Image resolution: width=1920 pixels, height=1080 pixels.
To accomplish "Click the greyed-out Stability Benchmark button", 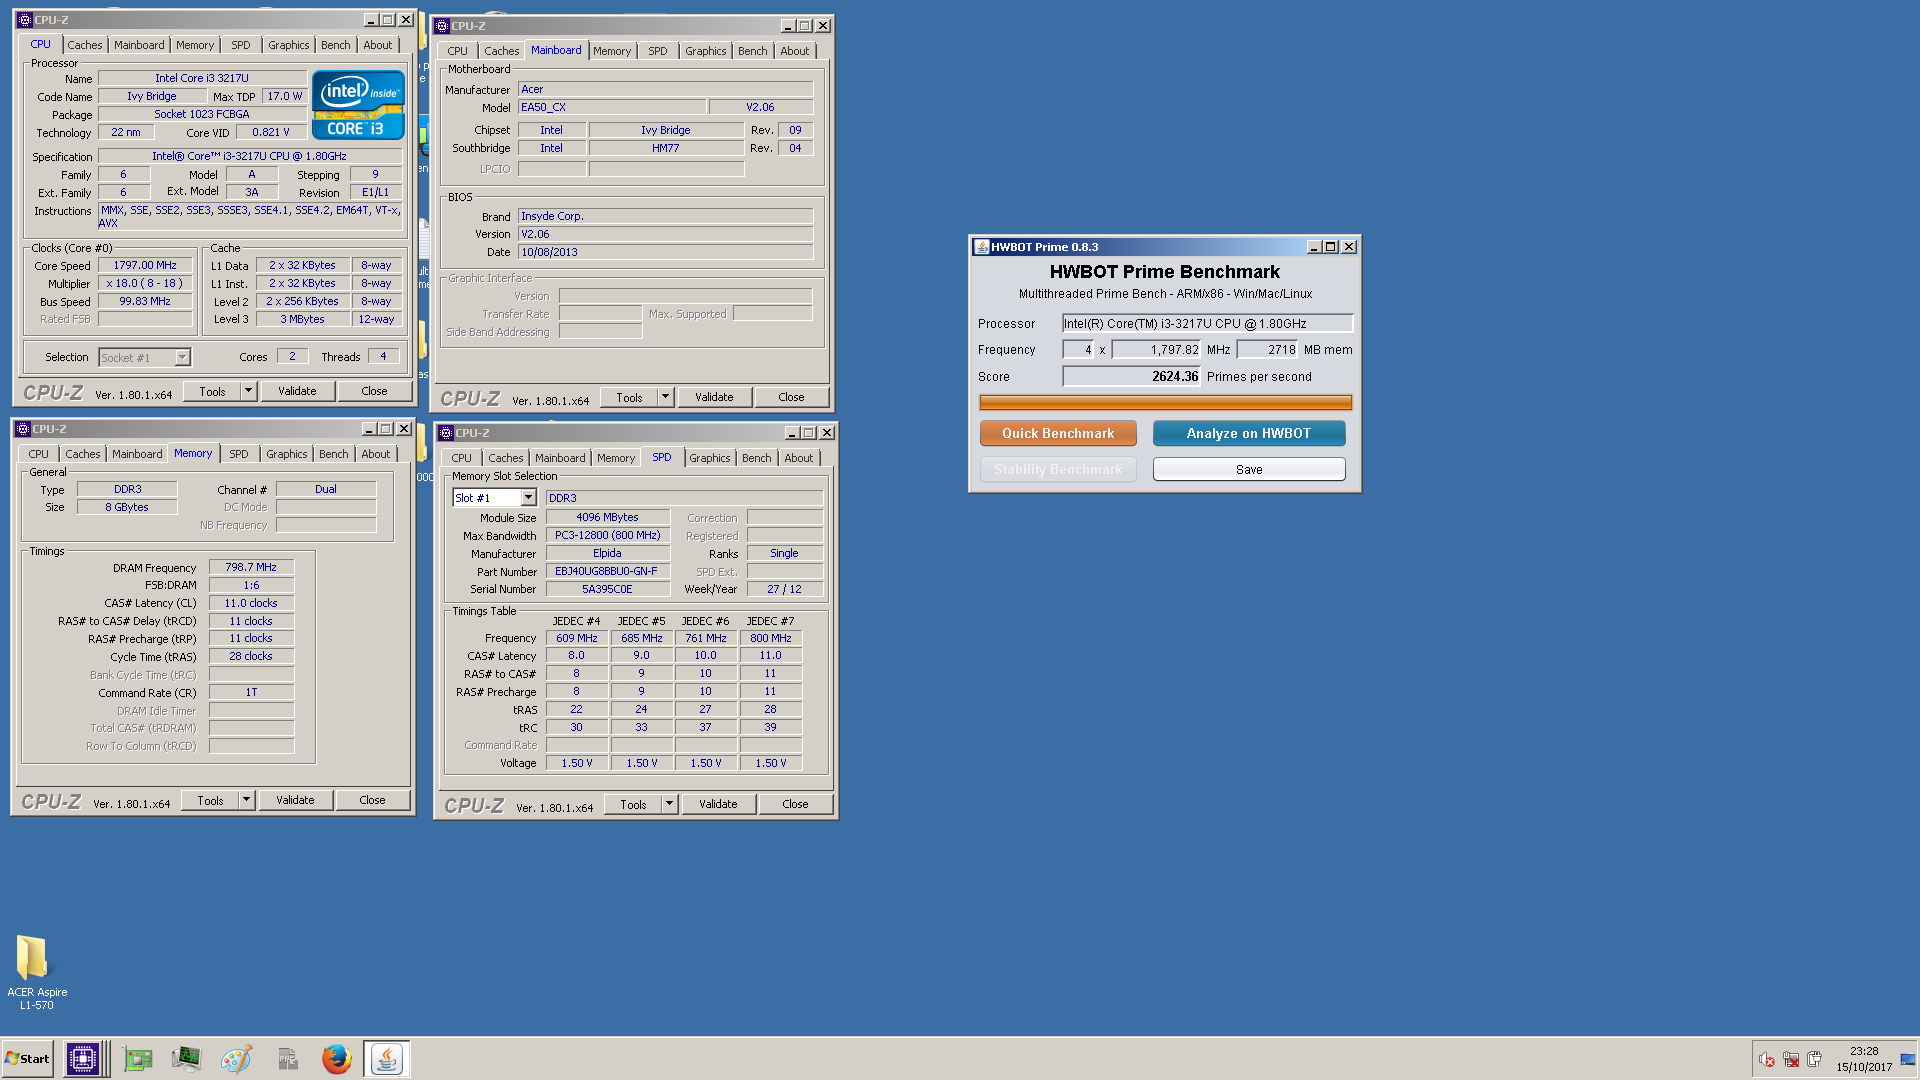I will [1058, 469].
